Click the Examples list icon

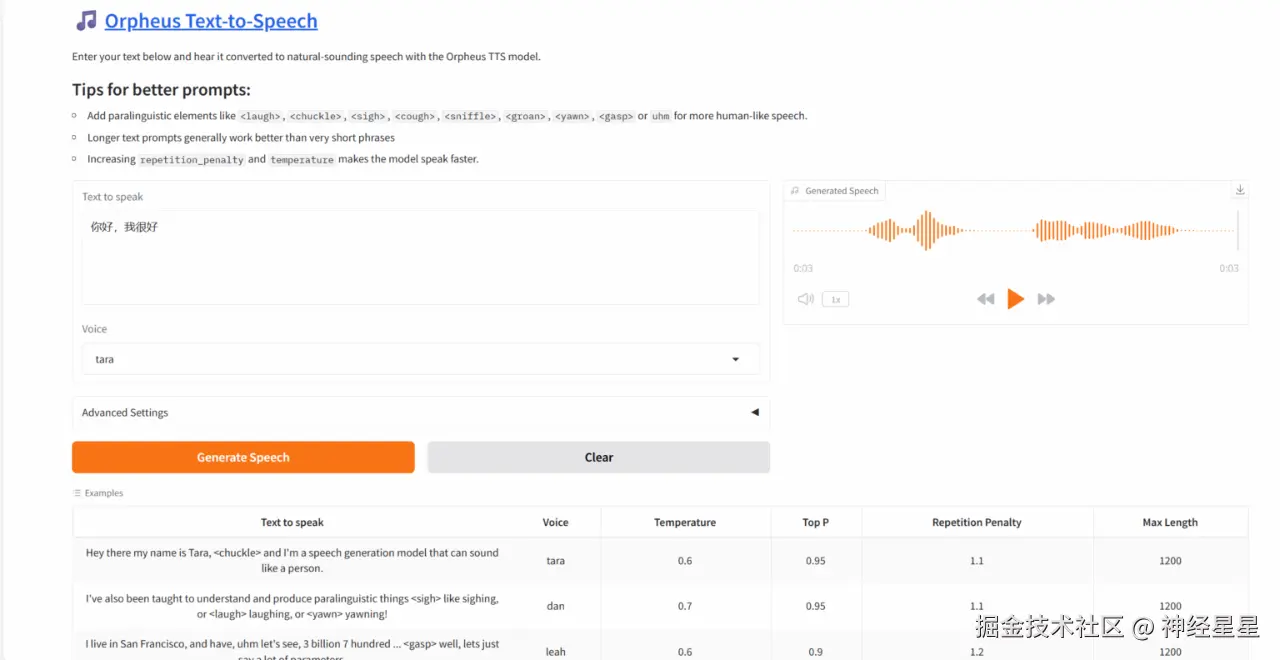pos(77,493)
